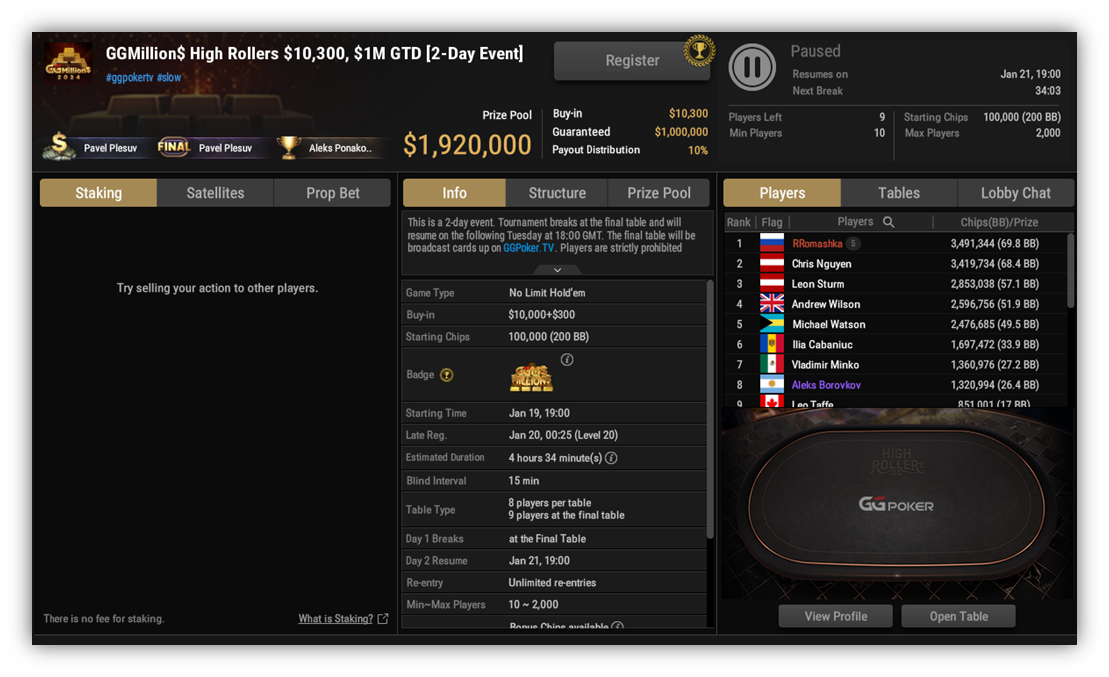Open the GGPoker.TV link
The height and width of the screenshot is (677, 1109).
coord(528,248)
